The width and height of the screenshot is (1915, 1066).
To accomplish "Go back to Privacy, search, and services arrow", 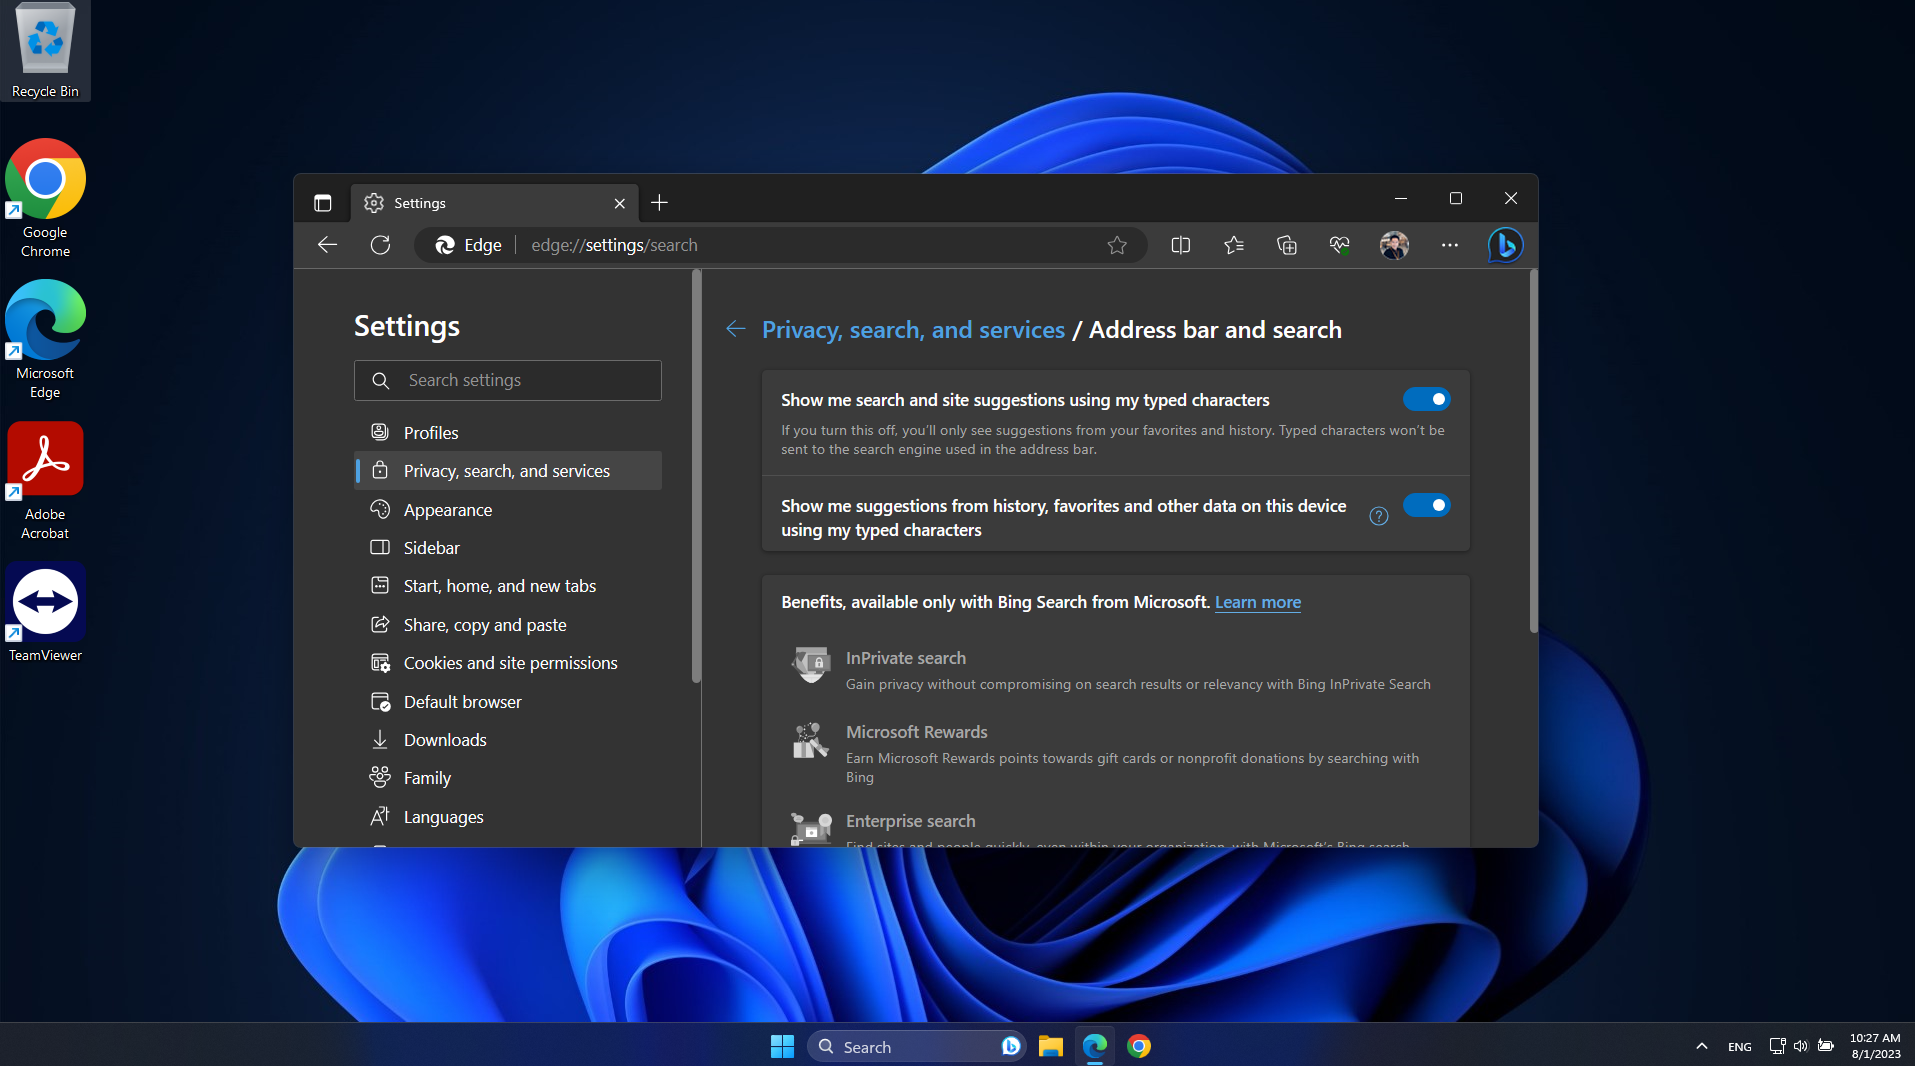I will [x=735, y=329].
